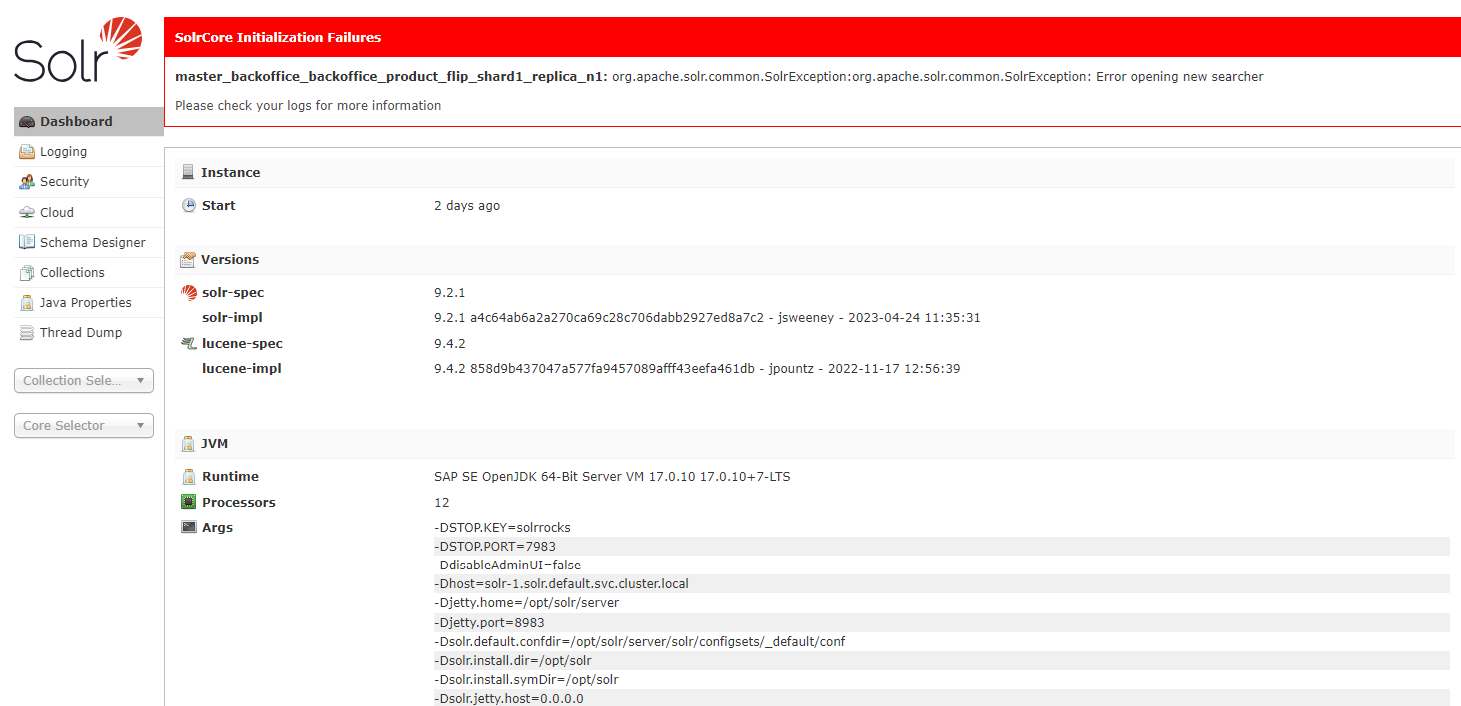Click the Runtime label
1461x706 pixels.
(x=230, y=477)
